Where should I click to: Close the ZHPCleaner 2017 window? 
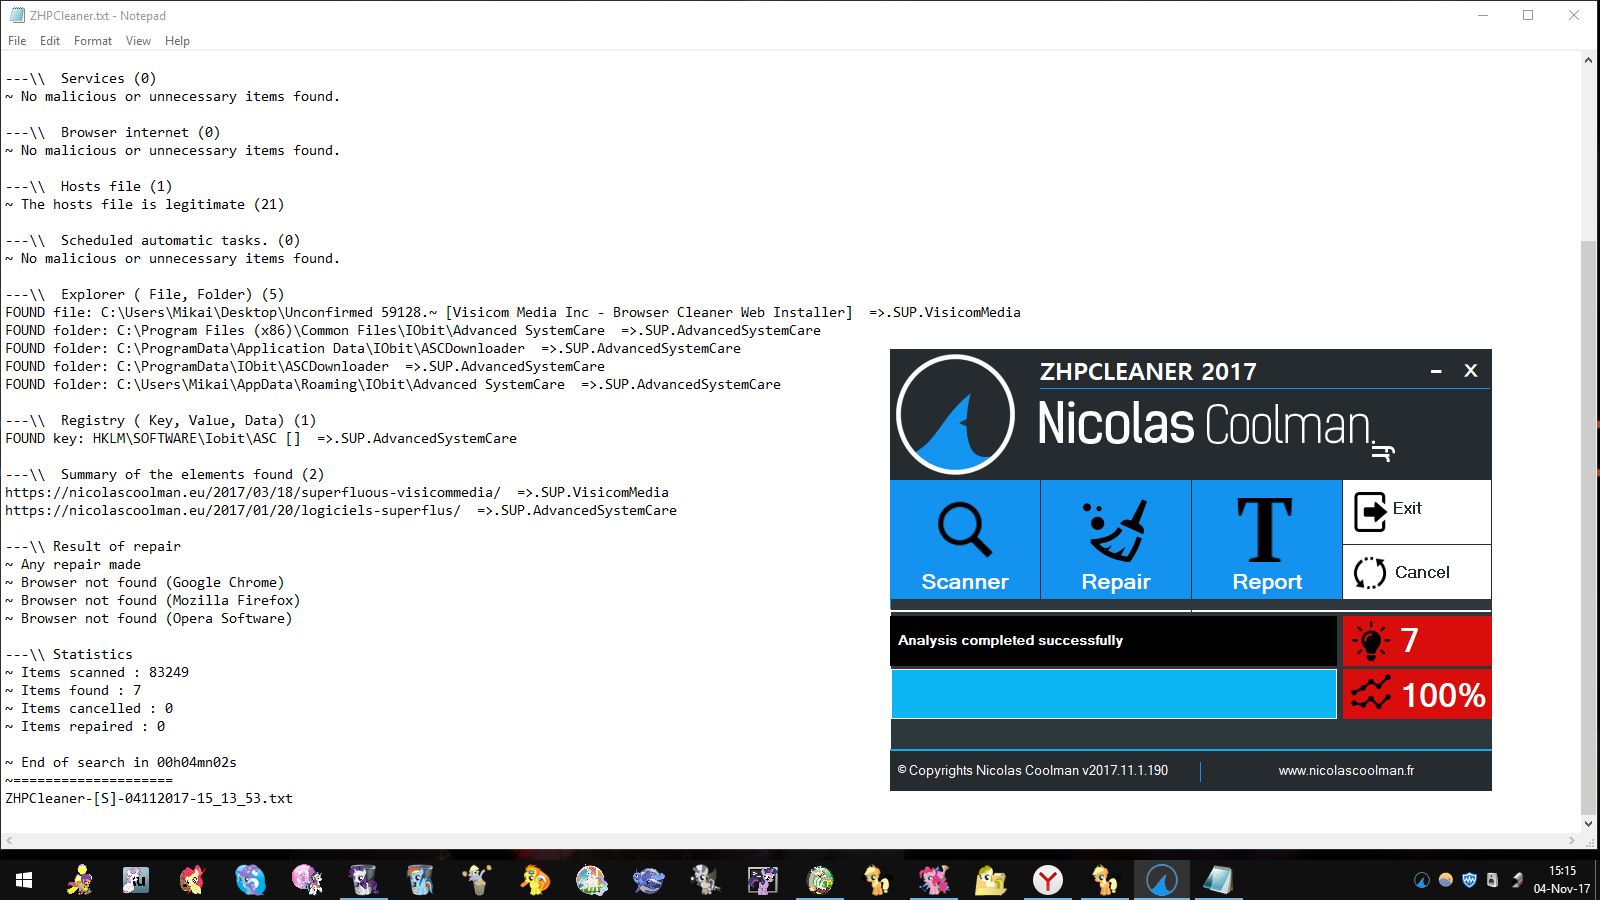[x=1471, y=371]
